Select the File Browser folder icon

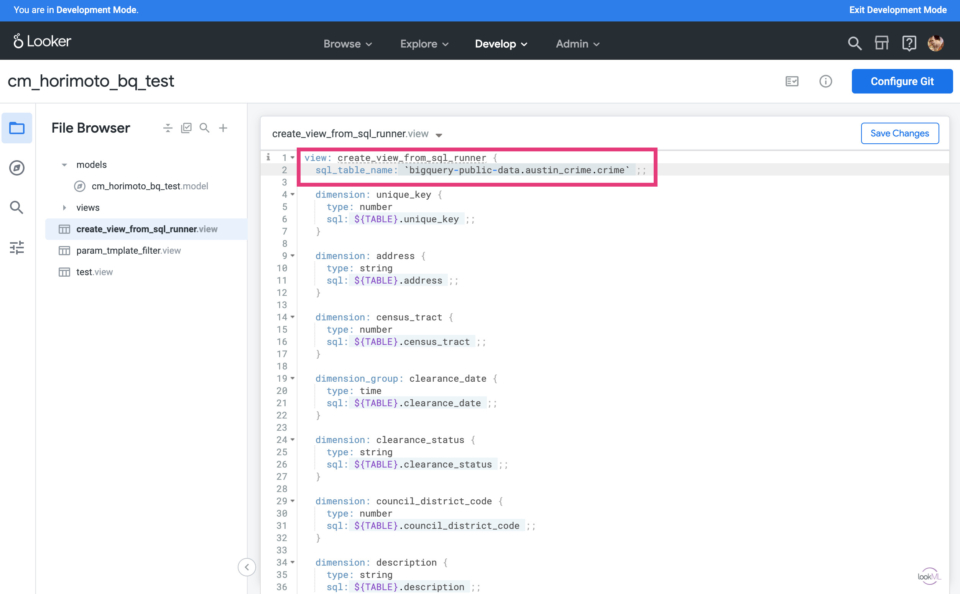pos(17,128)
